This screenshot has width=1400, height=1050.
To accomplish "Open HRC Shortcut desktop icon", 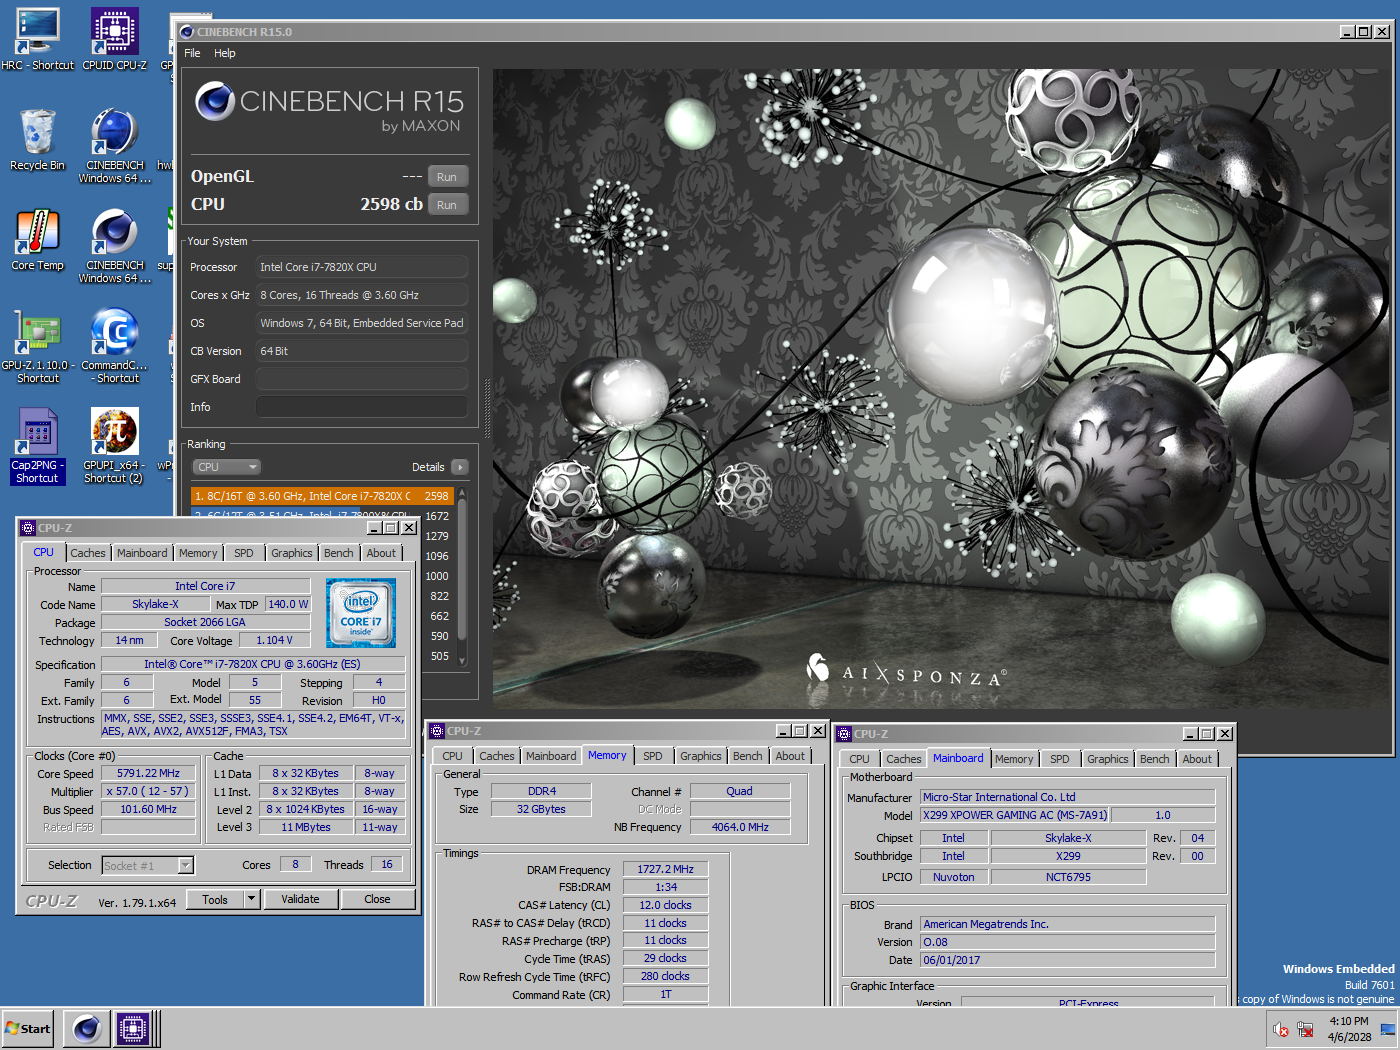I will (37, 40).
